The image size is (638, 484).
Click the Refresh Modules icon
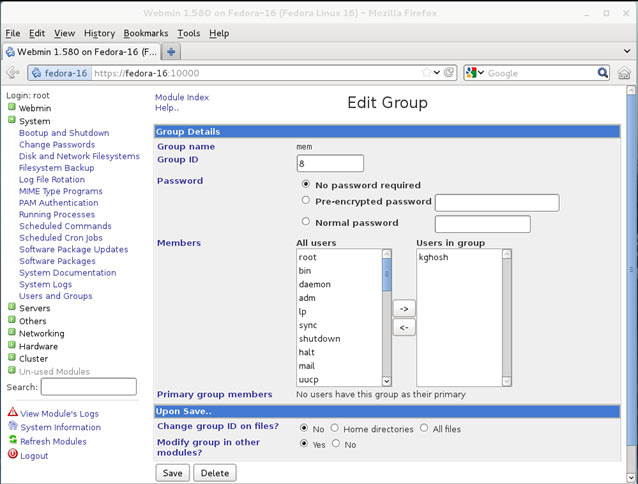coord(13,440)
